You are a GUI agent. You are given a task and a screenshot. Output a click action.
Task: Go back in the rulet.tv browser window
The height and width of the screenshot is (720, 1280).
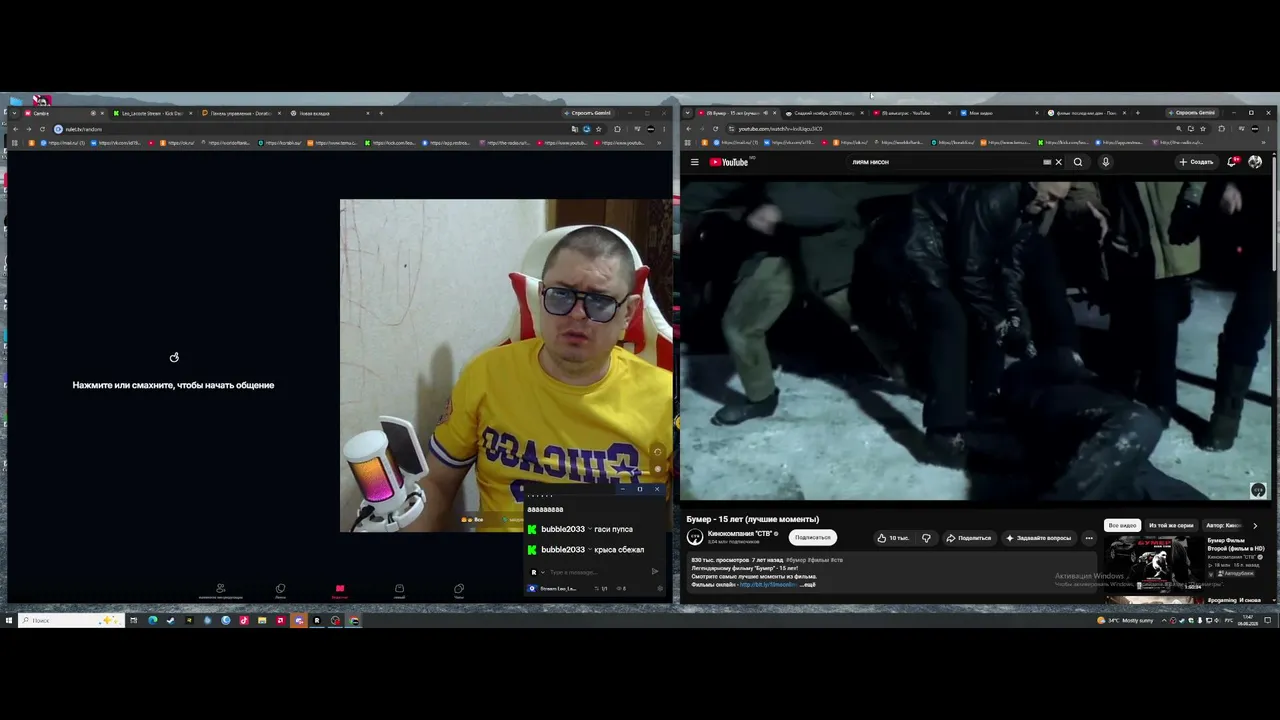15,129
